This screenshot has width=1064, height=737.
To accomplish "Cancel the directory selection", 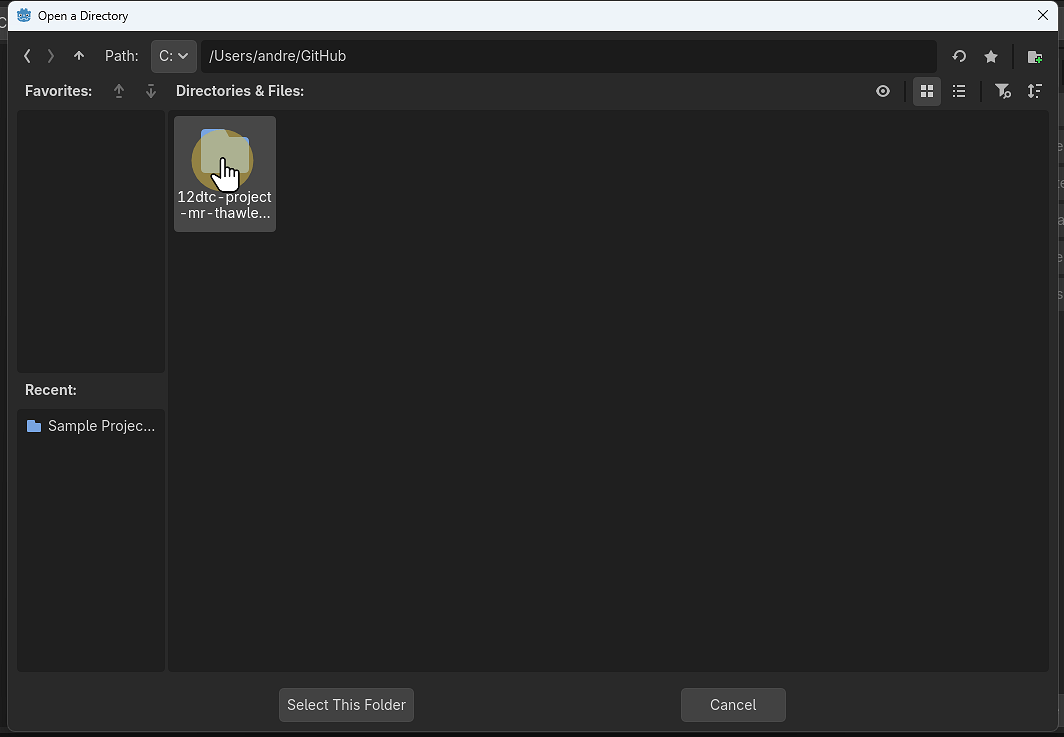I will (733, 705).
